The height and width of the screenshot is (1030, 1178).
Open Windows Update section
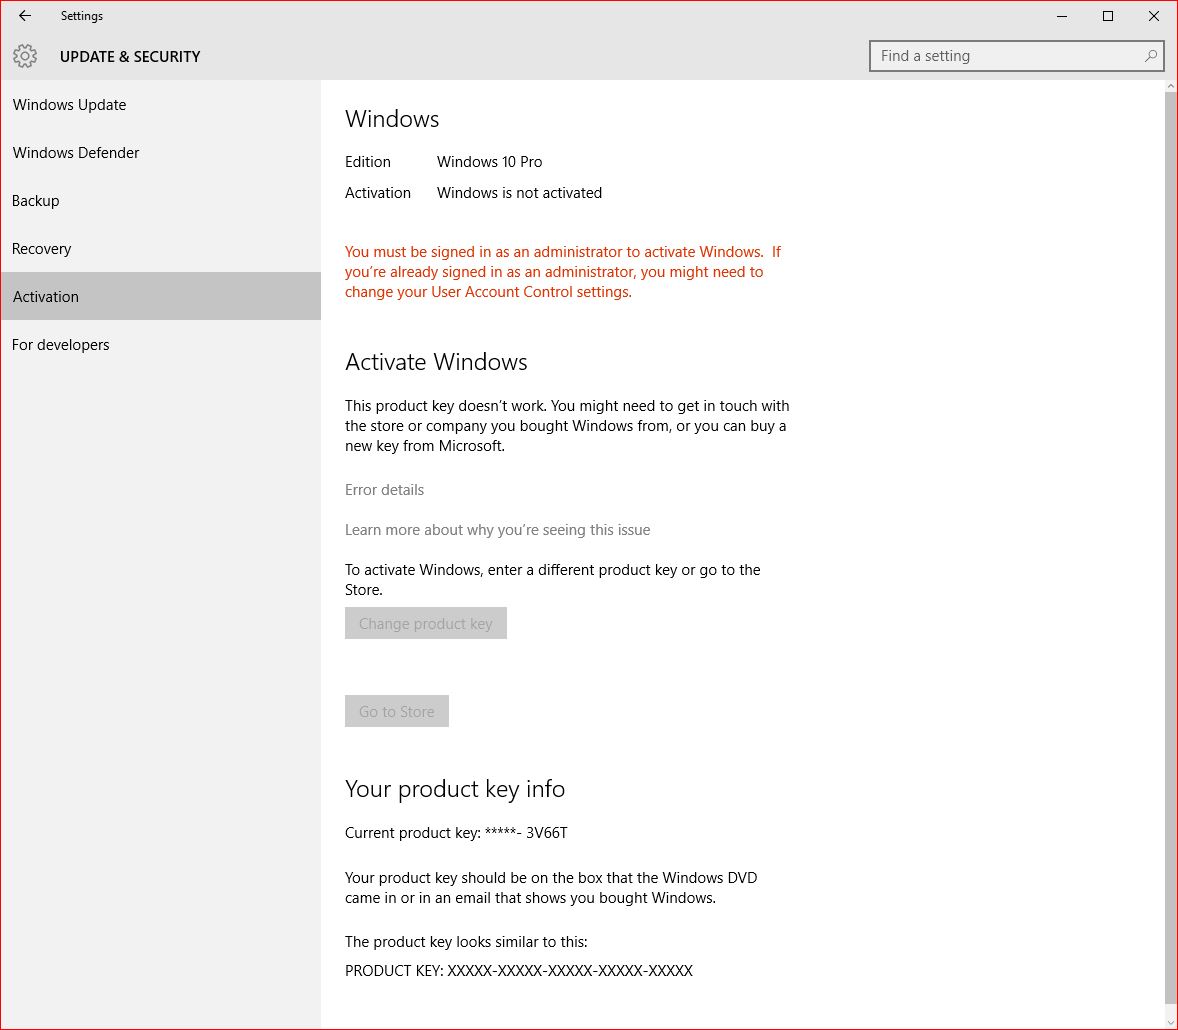(161, 104)
